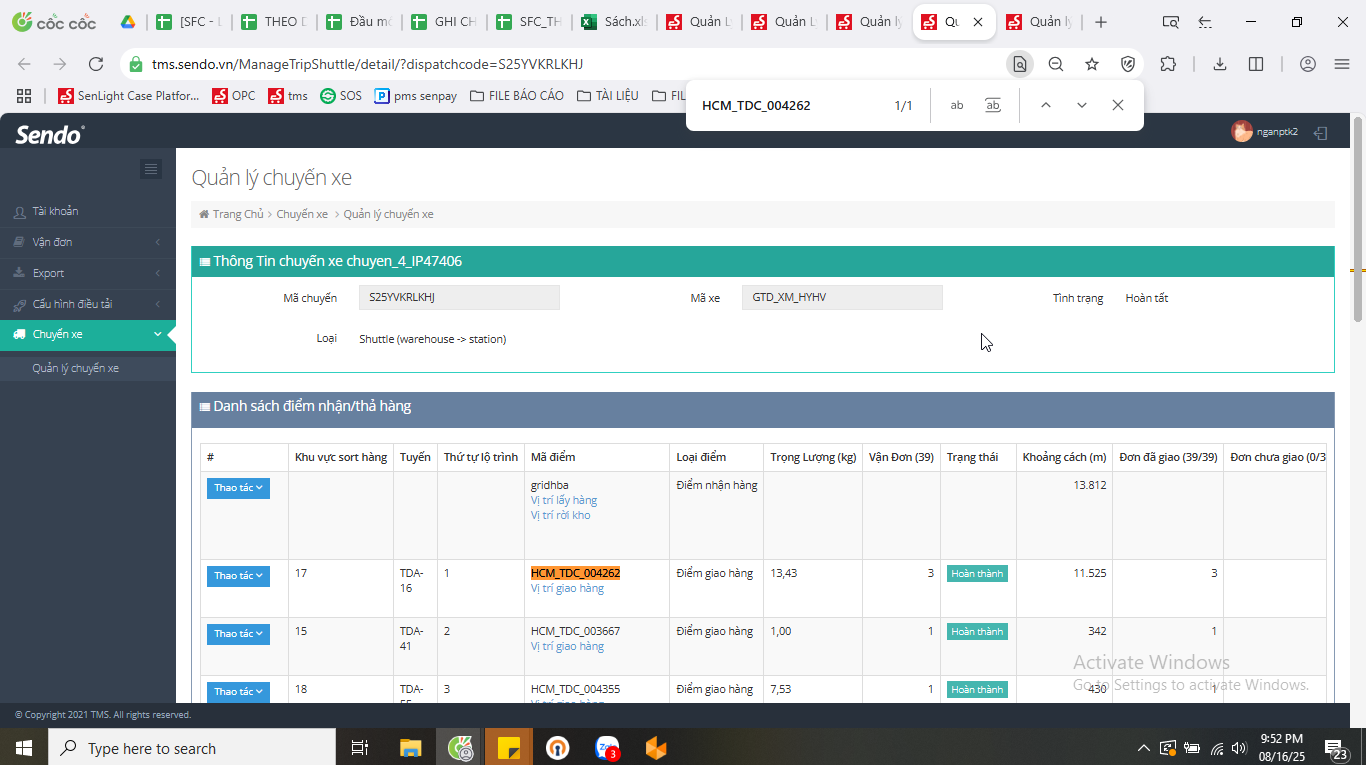Screen dimensions: 1366x765
Task: Collapse the Chuyến xe sidebar menu
Action: click(x=88, y=335)
